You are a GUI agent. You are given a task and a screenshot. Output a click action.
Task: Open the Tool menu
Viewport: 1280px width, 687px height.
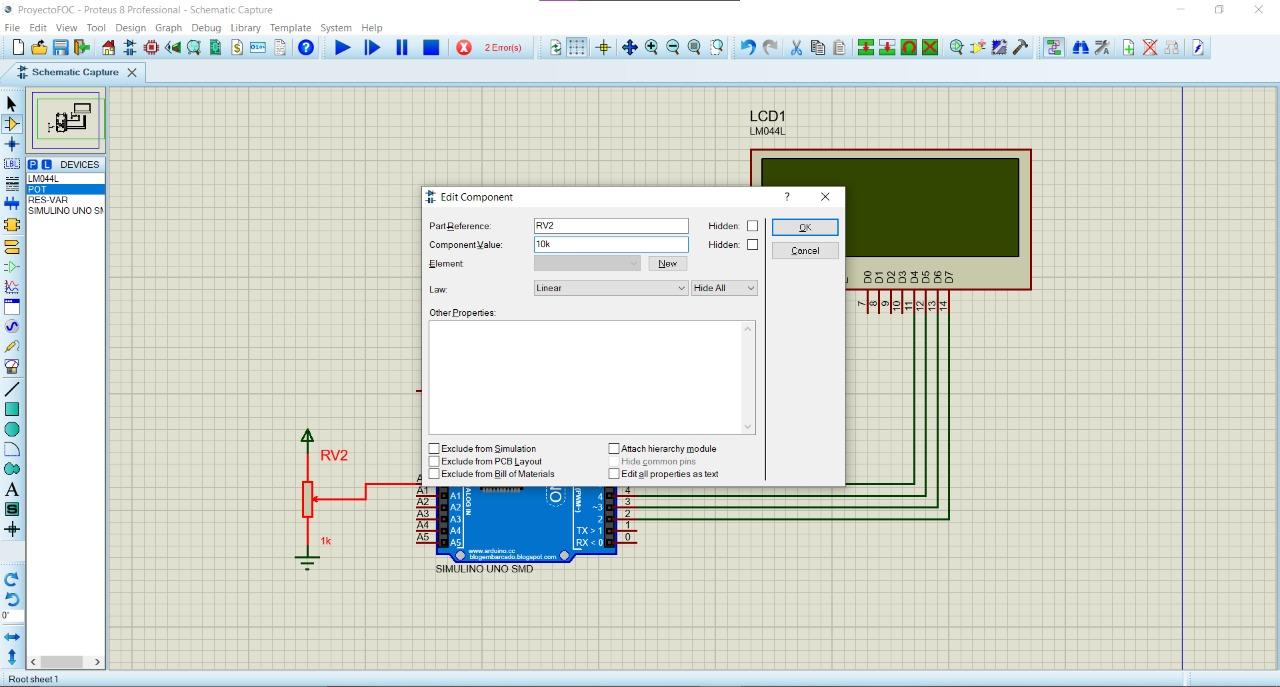coord(96,28)
